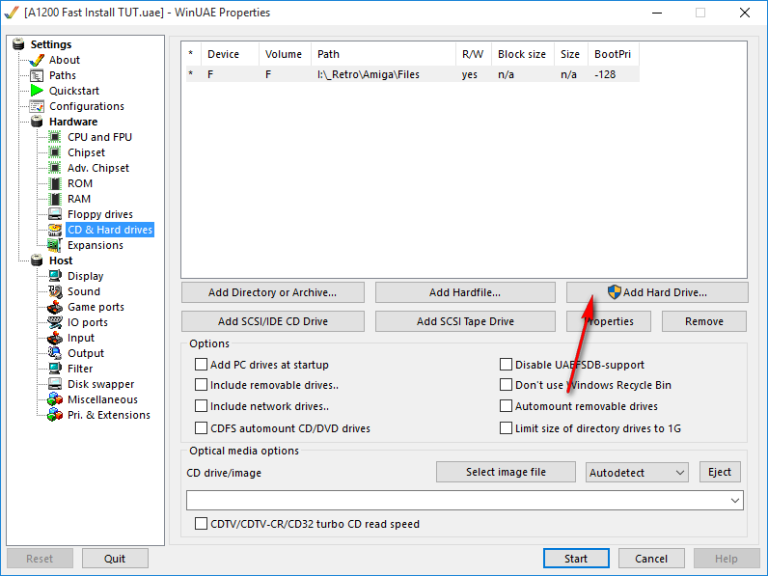Select Quickstart in the settings tree

[74, 91]
